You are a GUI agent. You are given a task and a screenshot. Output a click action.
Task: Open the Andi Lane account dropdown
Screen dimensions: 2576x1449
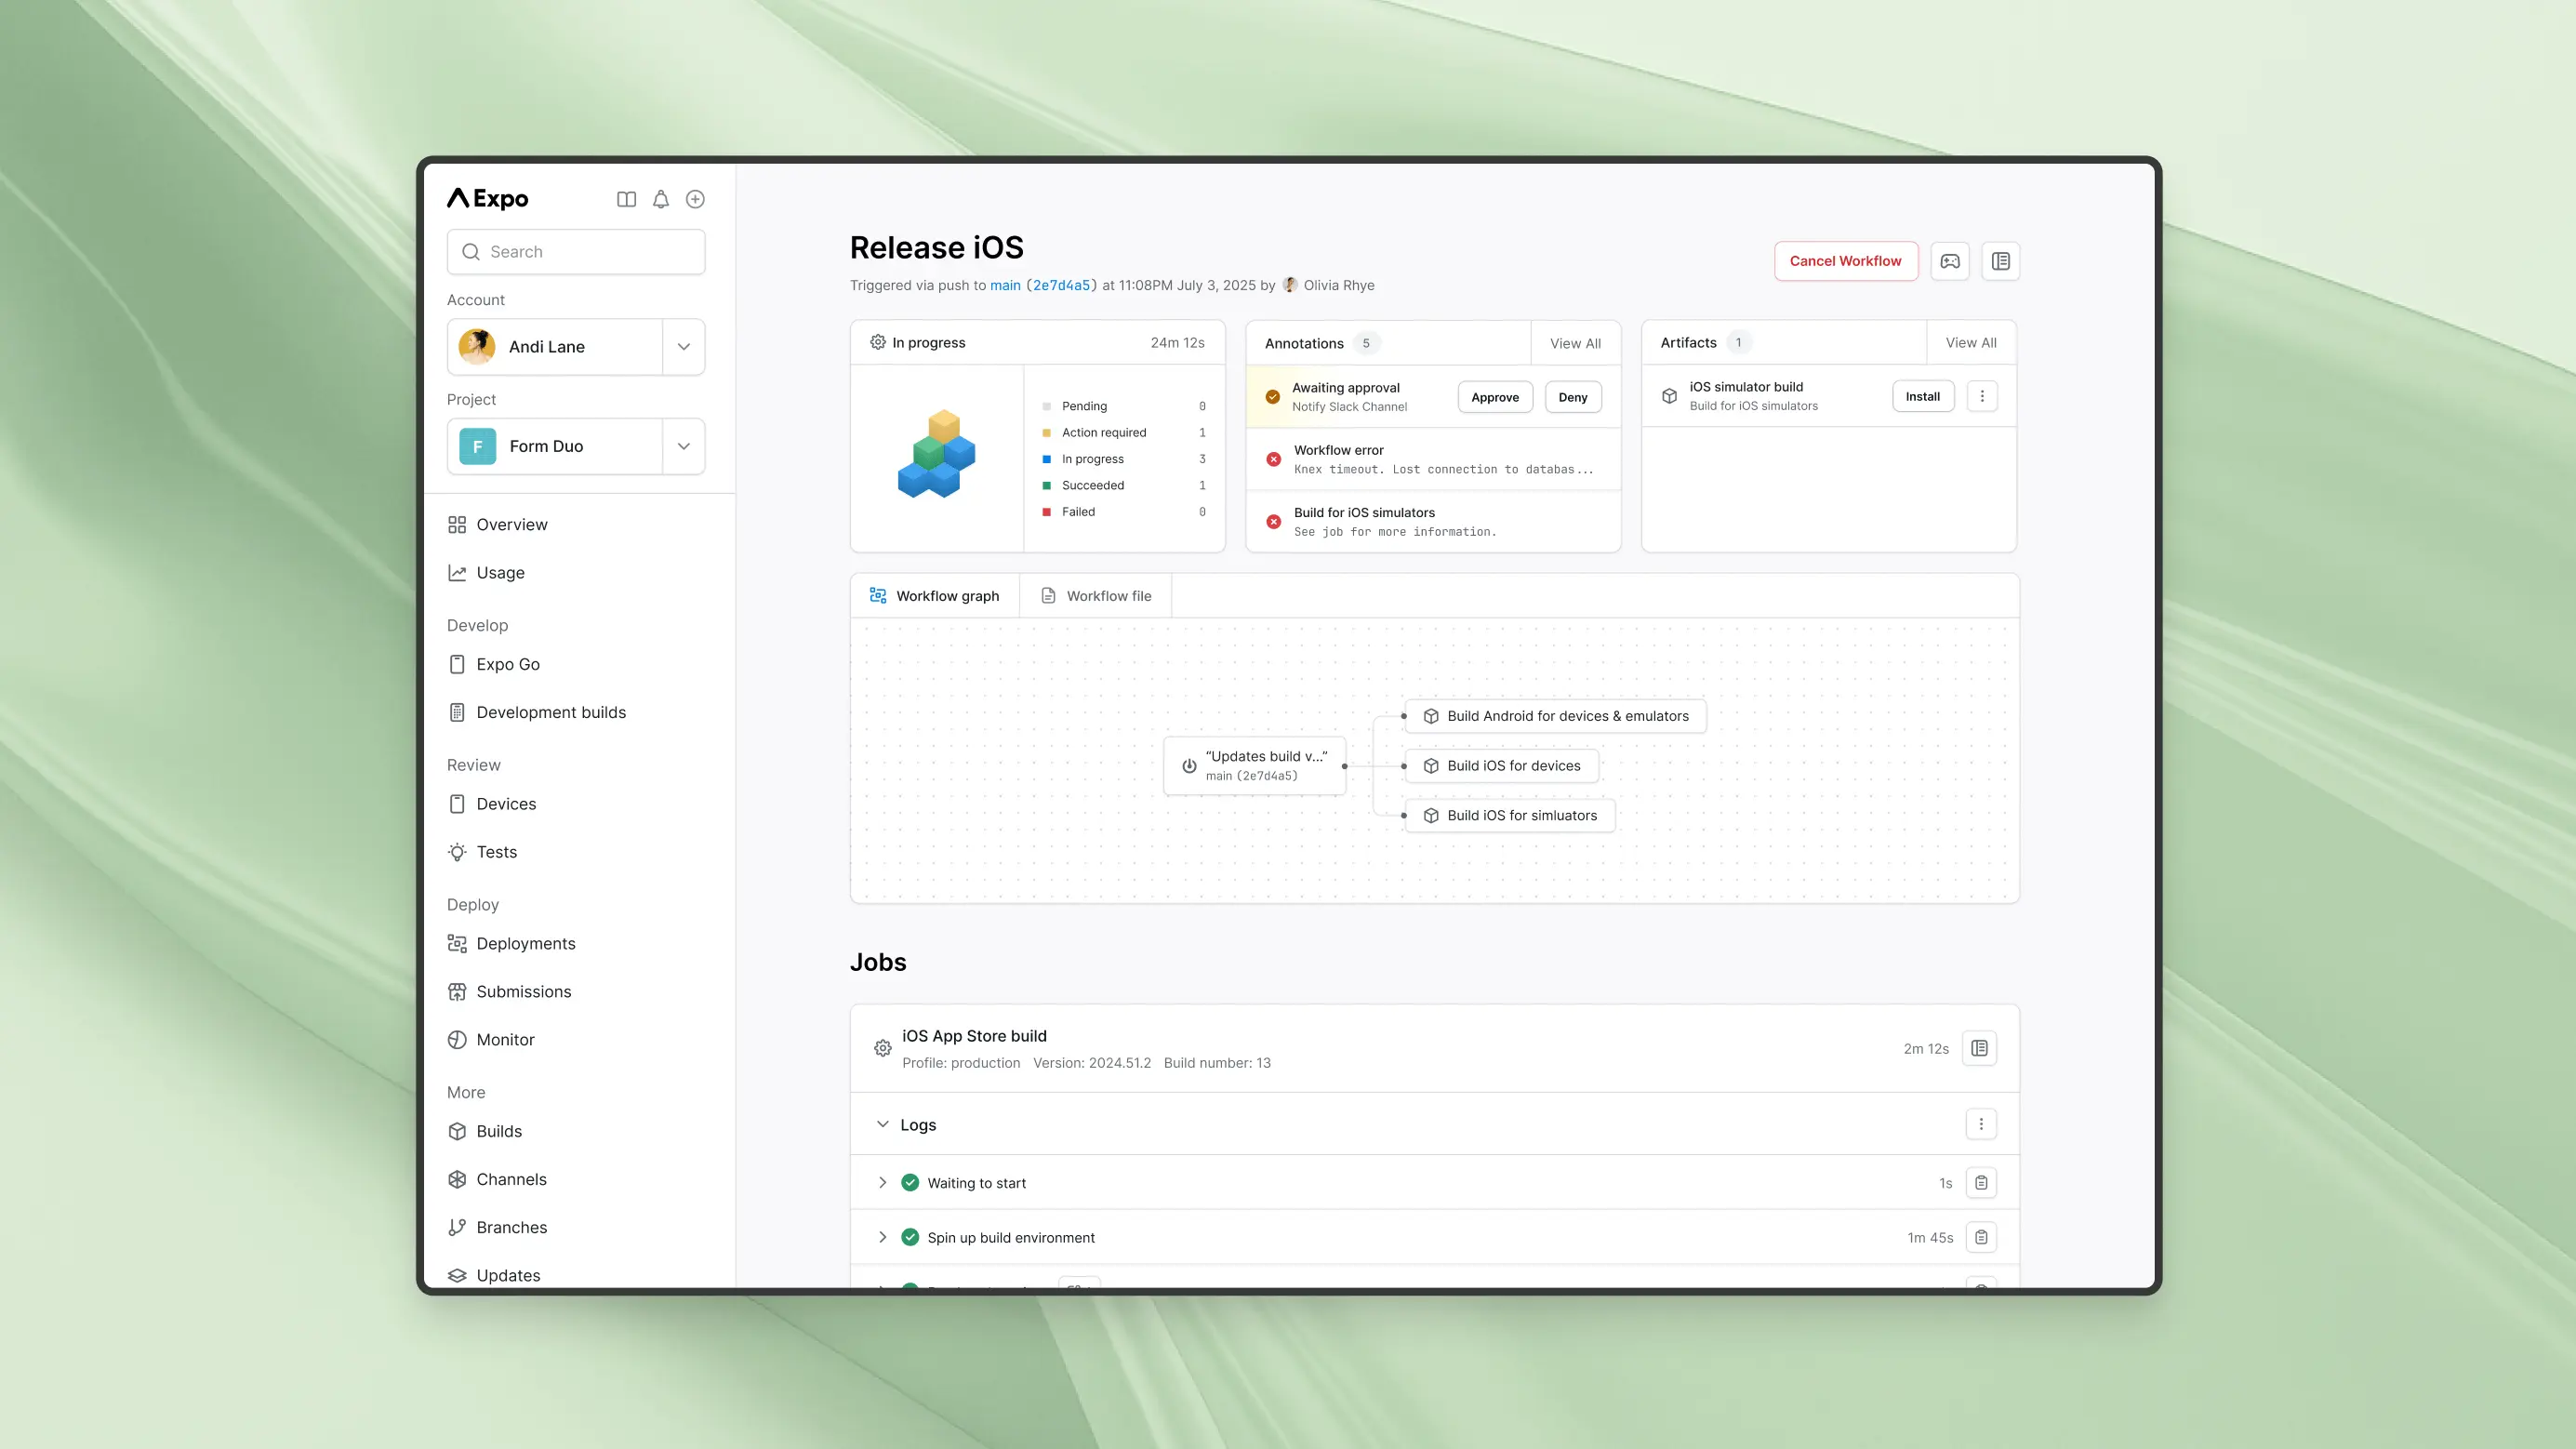(684, 347)
